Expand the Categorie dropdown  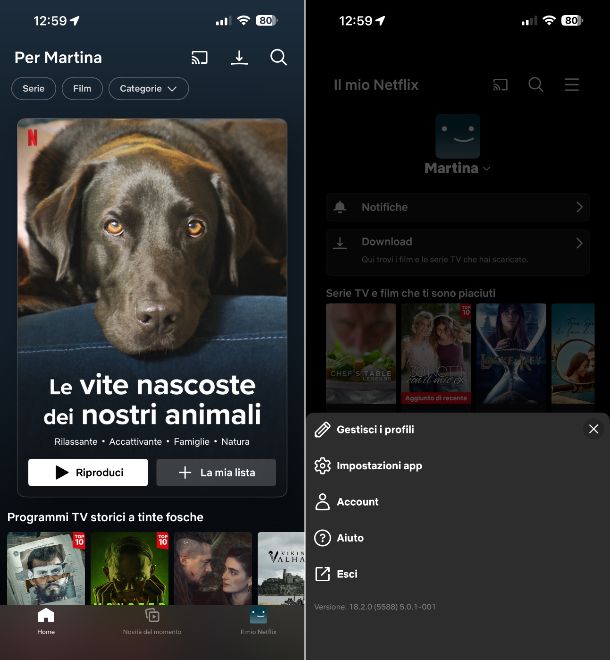[x=148, y=88]
